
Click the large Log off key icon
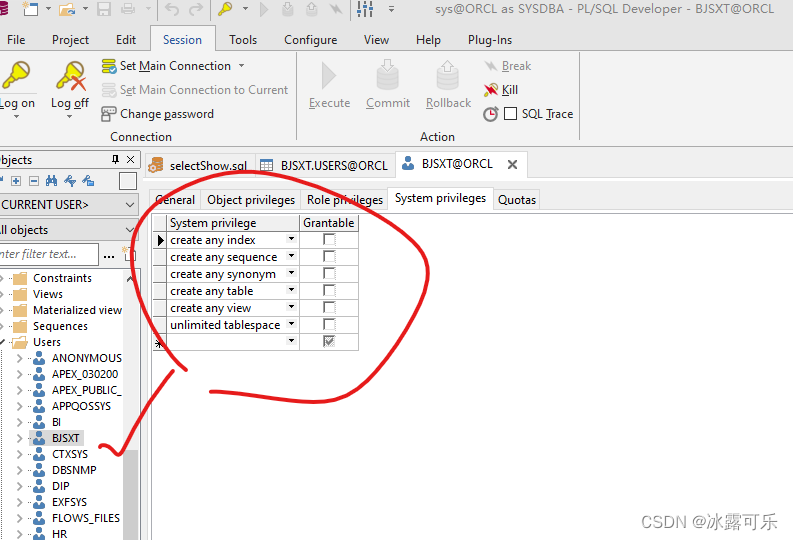coord(71,76)
